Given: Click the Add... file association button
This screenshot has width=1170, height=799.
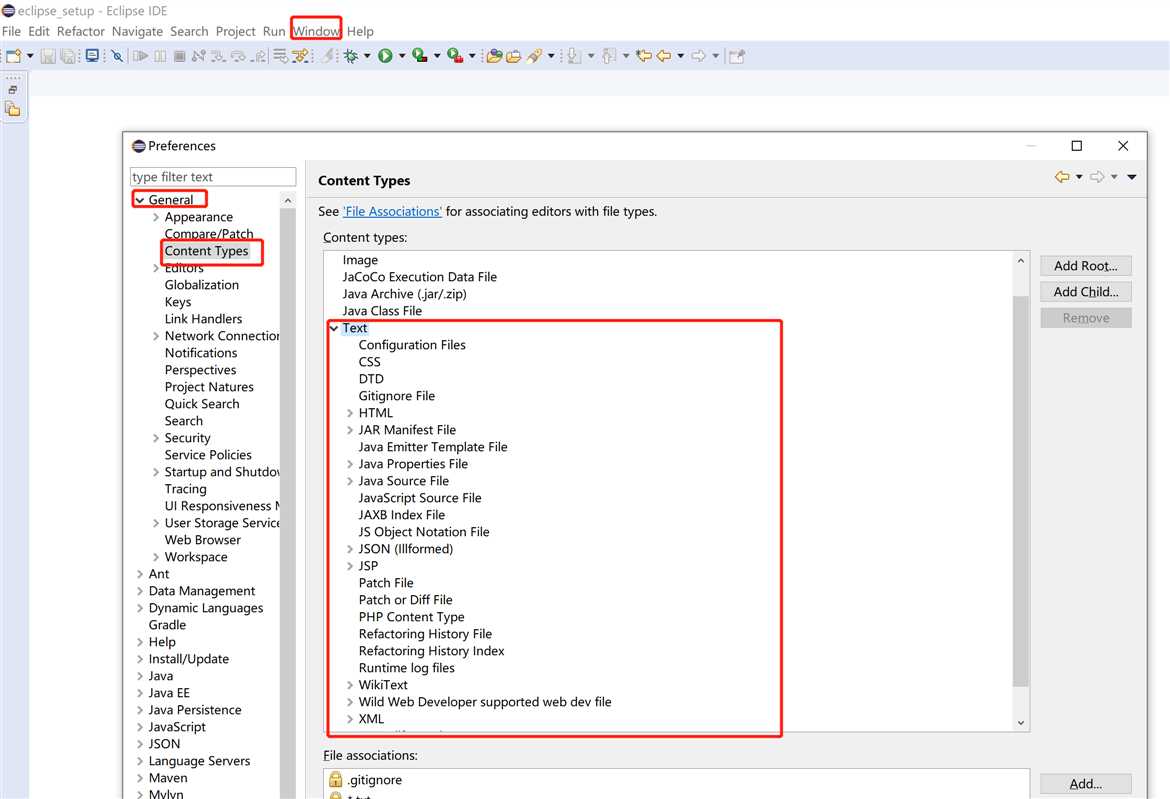Looking at the screenshot, I should 1086,784.
